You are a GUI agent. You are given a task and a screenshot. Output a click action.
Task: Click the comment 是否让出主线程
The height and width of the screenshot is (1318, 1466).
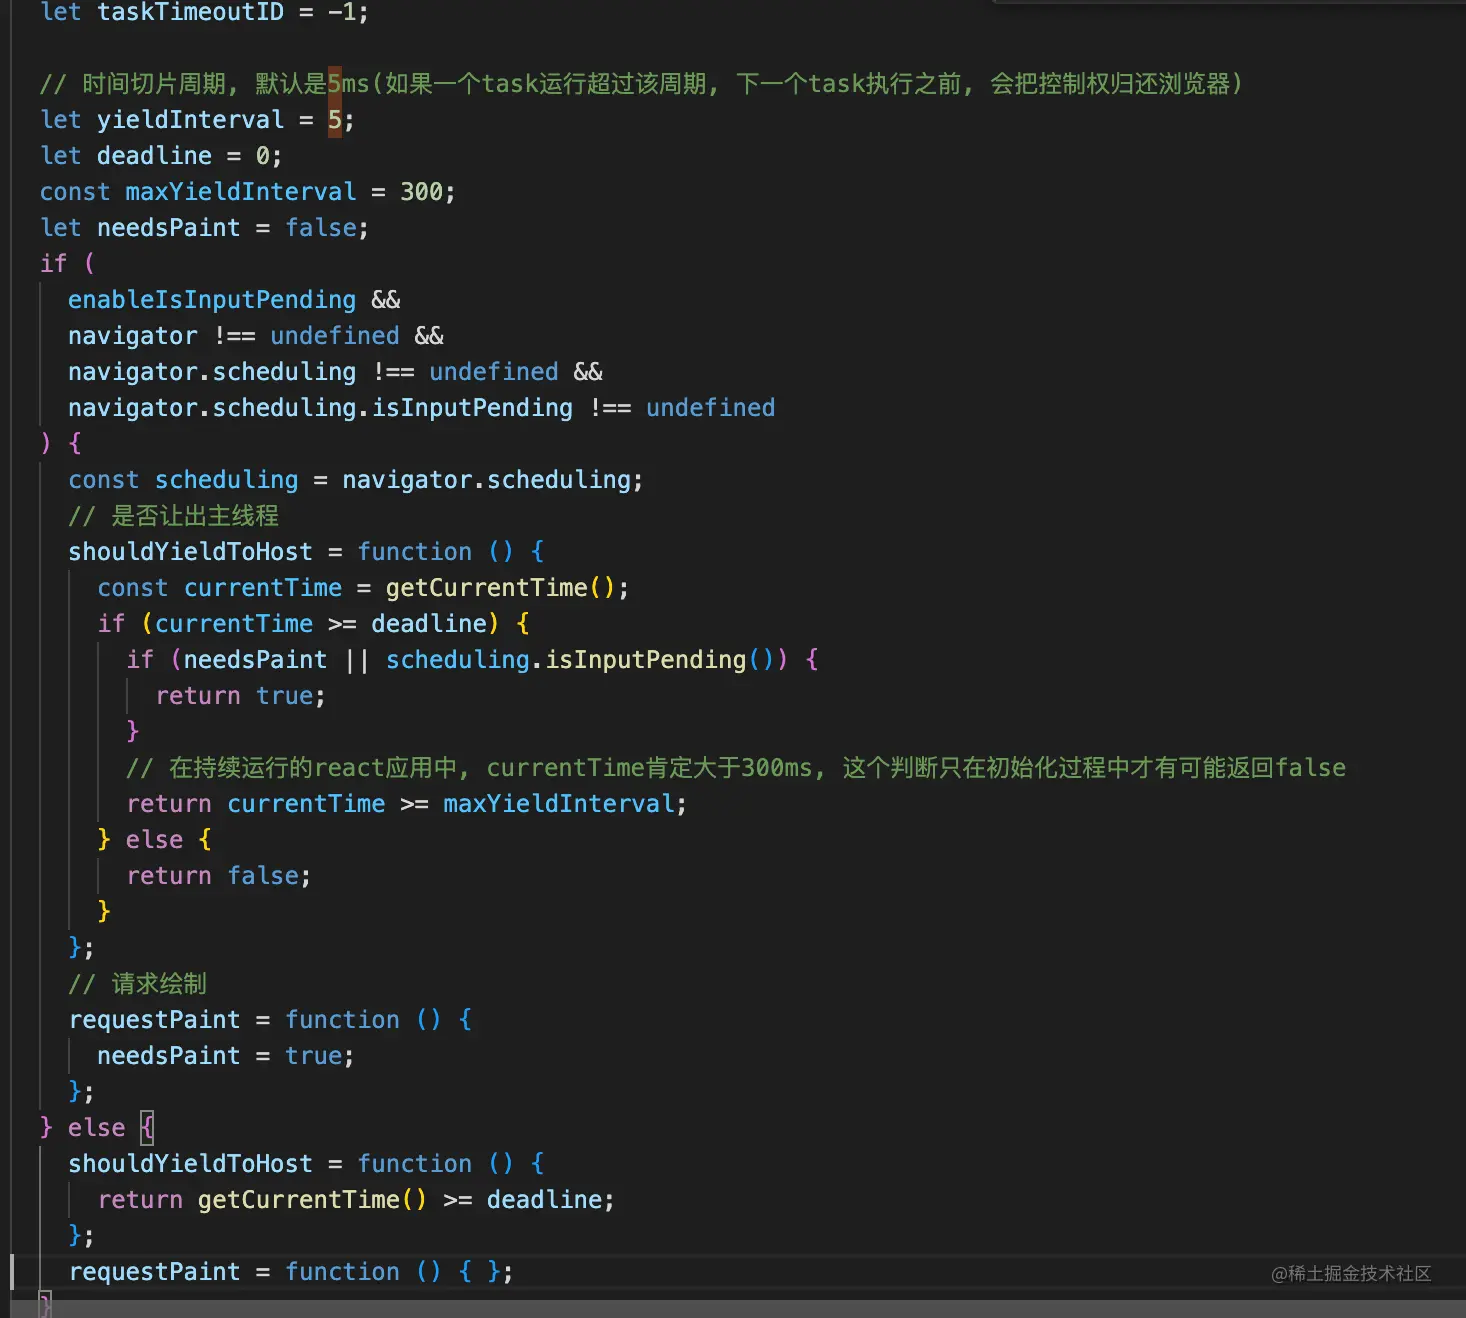coord(173,516)
